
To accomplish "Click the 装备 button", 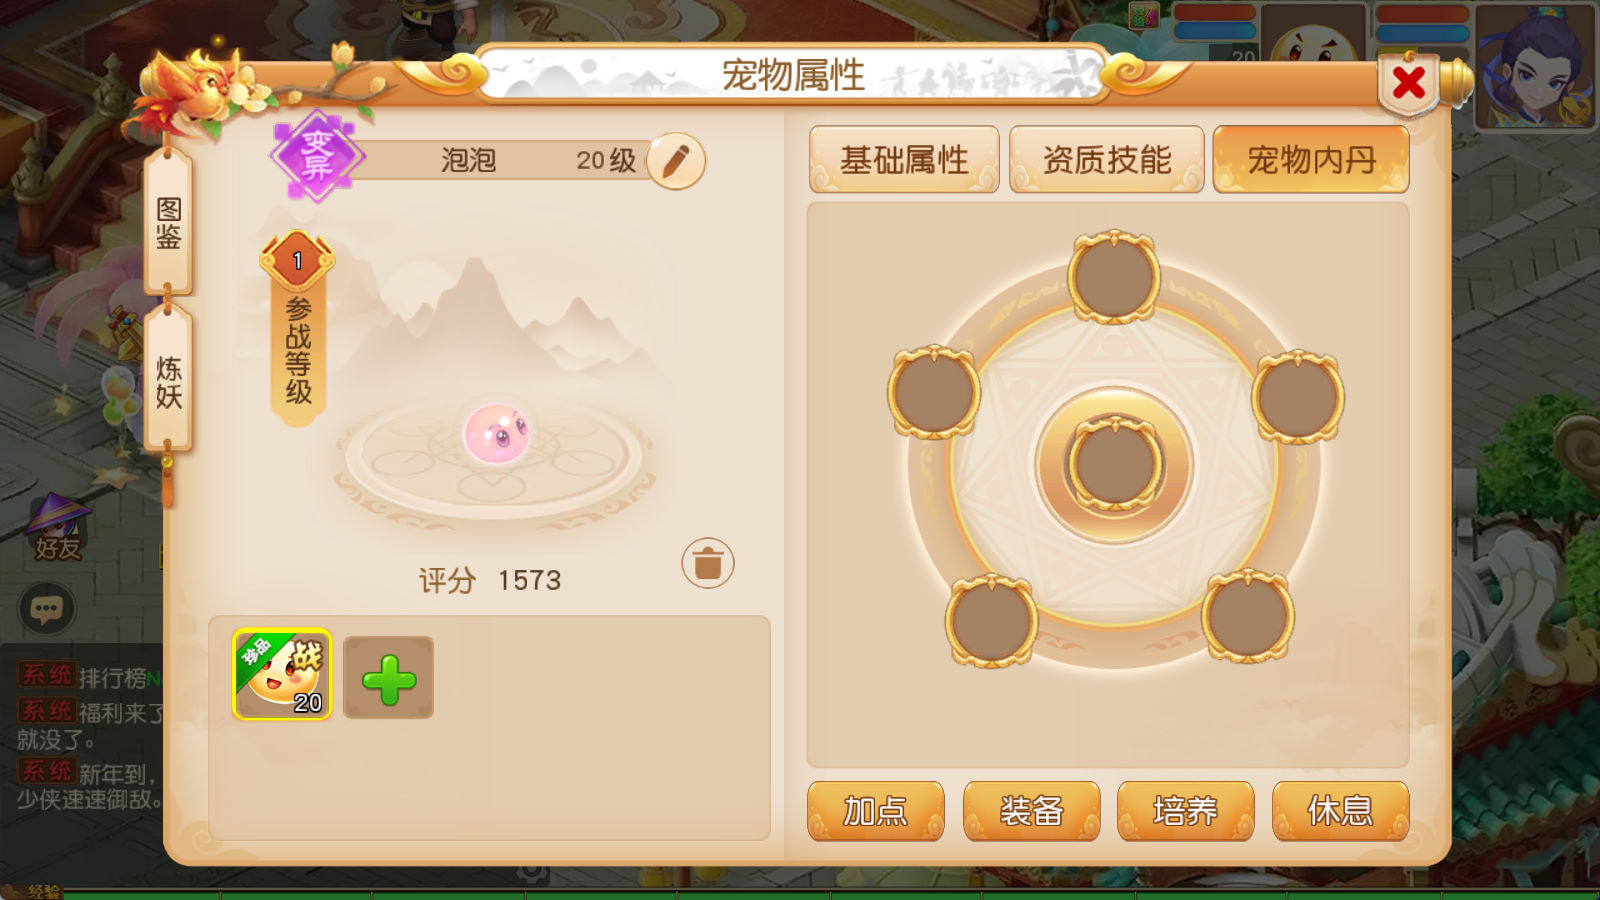I will (x=1031, y=811).
